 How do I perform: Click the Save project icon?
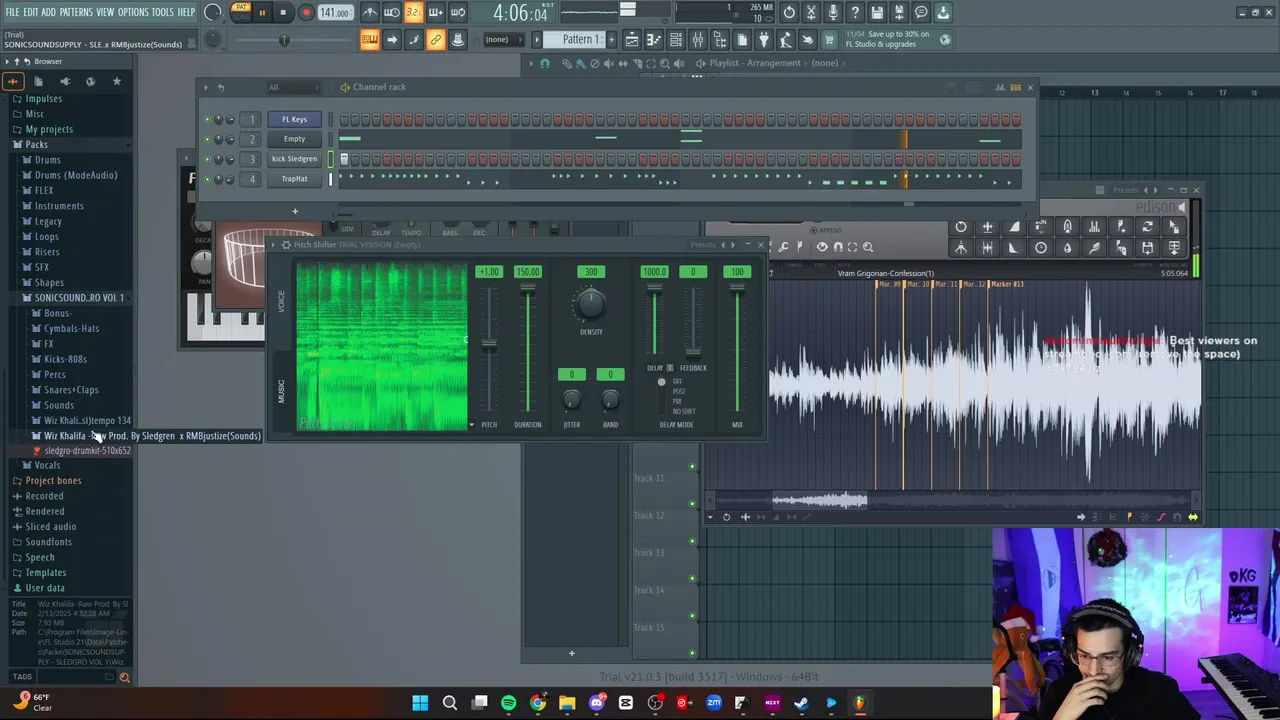(877, 13)
